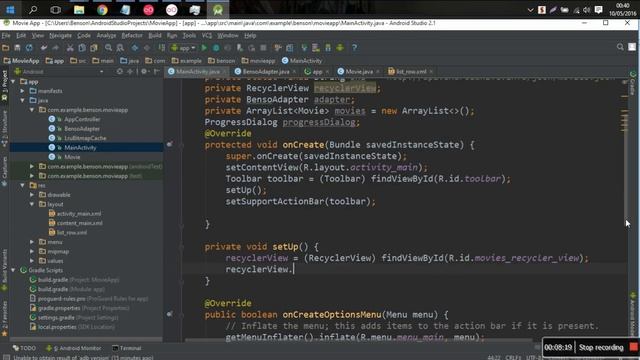Open the Refactor menu
The width and height of the screenshot is (640, 360).
tap(132, 36)
